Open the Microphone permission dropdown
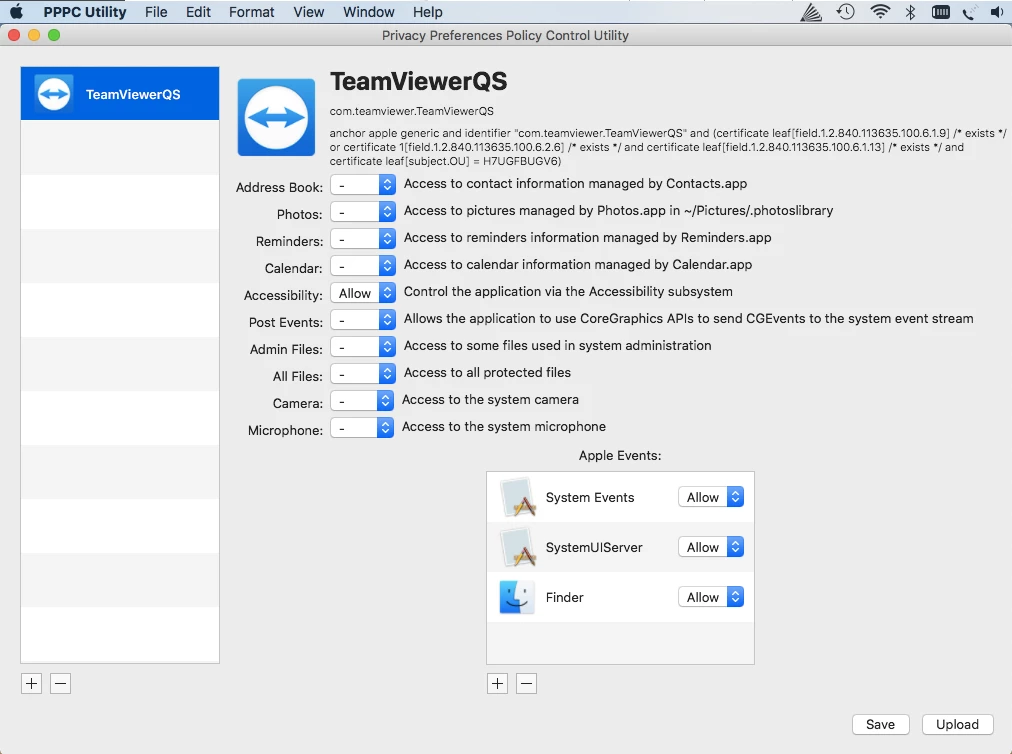This screenshot has height=754, width=1012. click(362, 428)
